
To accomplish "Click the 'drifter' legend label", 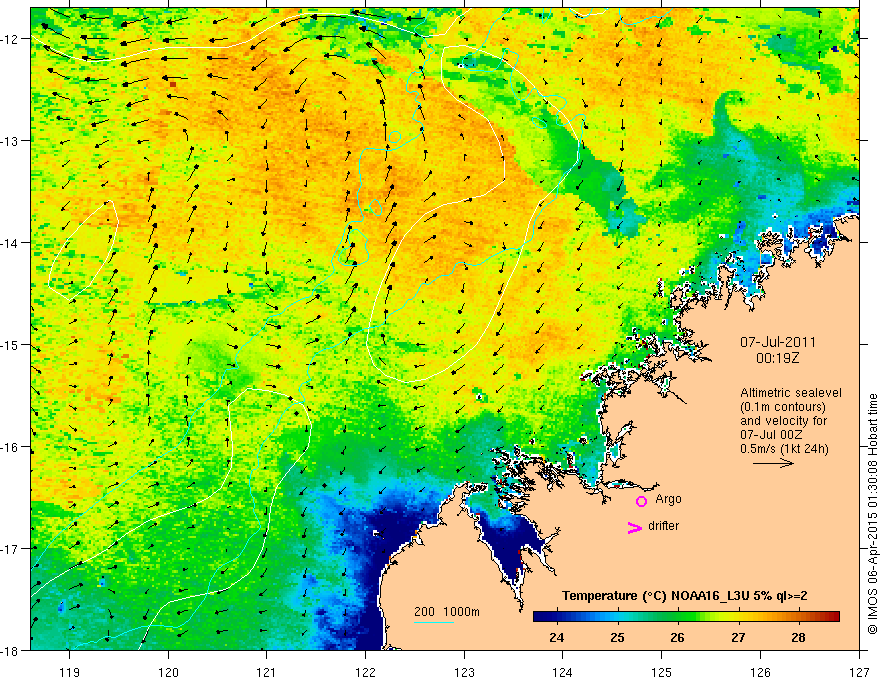I will [663, 526].
